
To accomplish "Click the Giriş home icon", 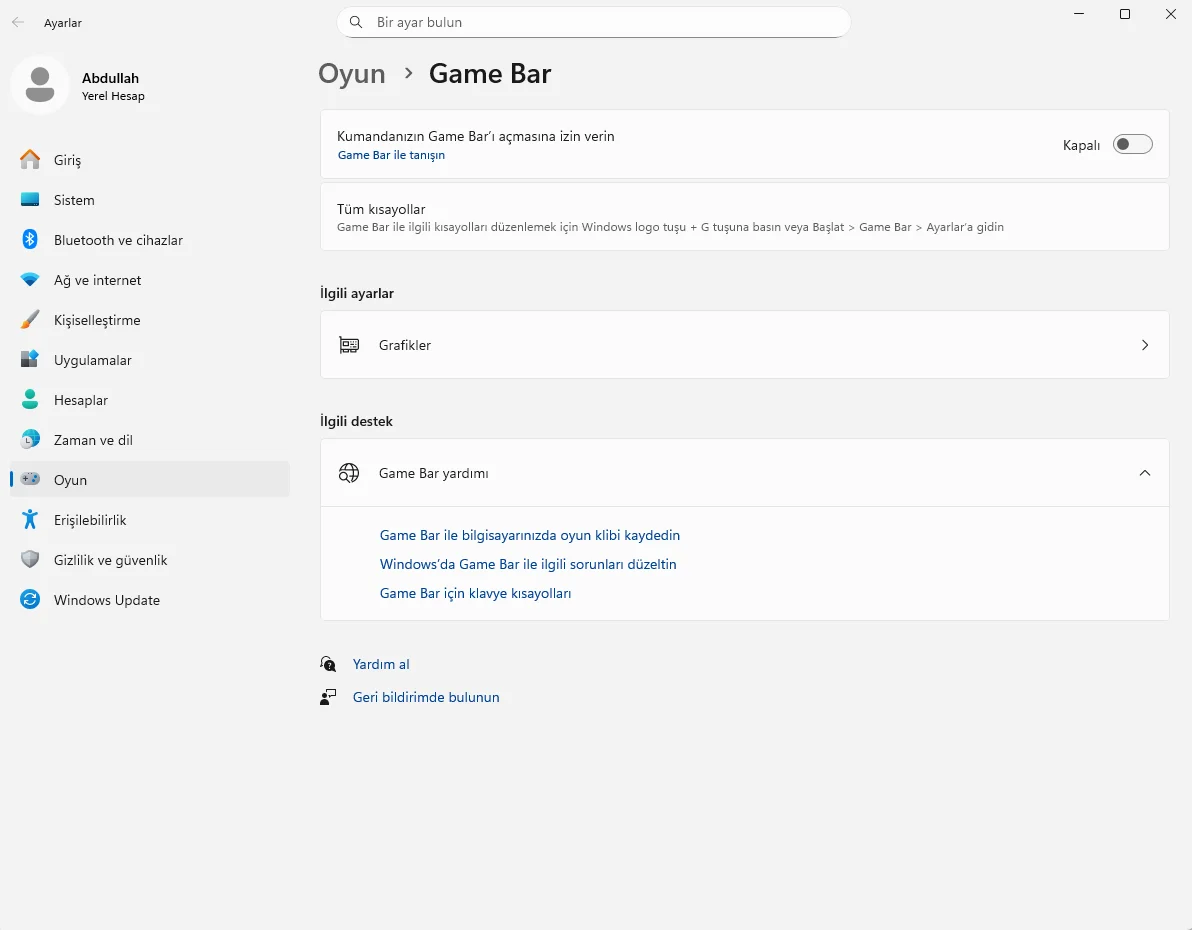I will [30, 160].
